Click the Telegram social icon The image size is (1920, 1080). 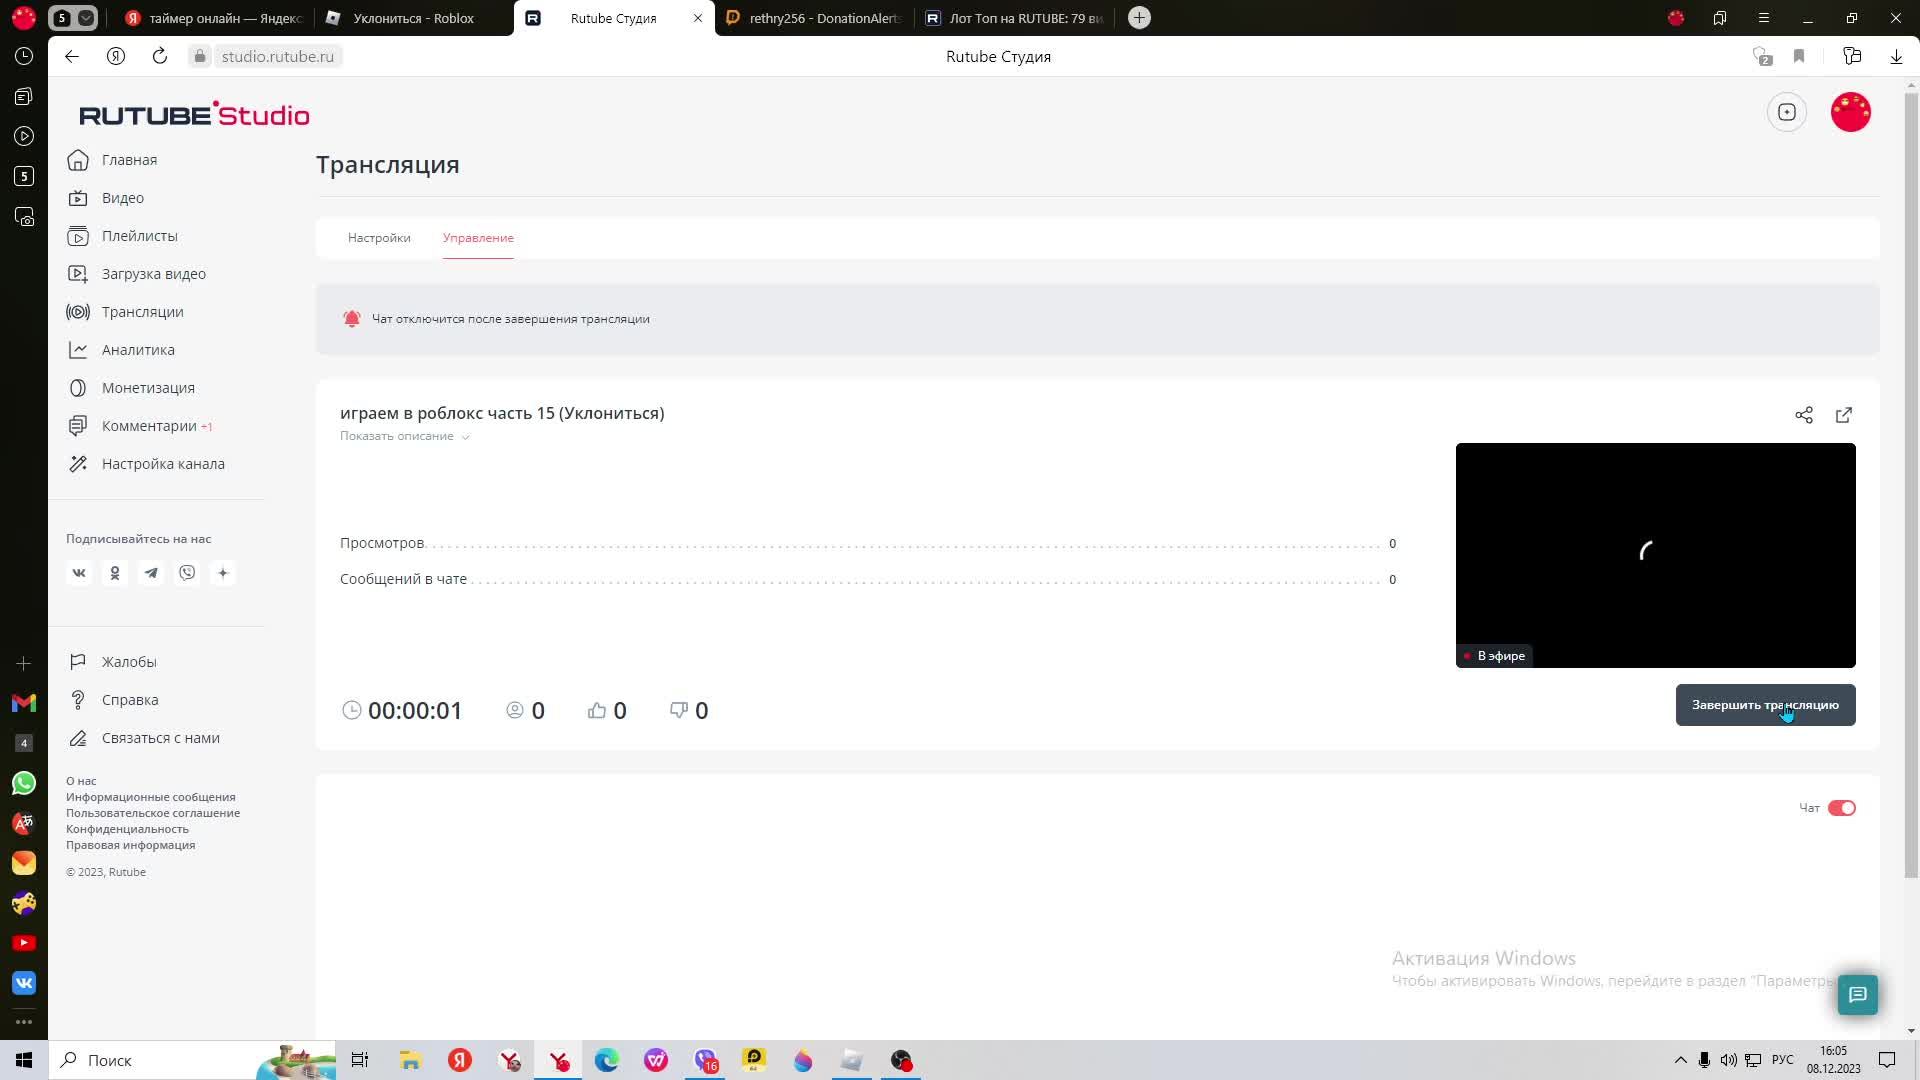151,573
